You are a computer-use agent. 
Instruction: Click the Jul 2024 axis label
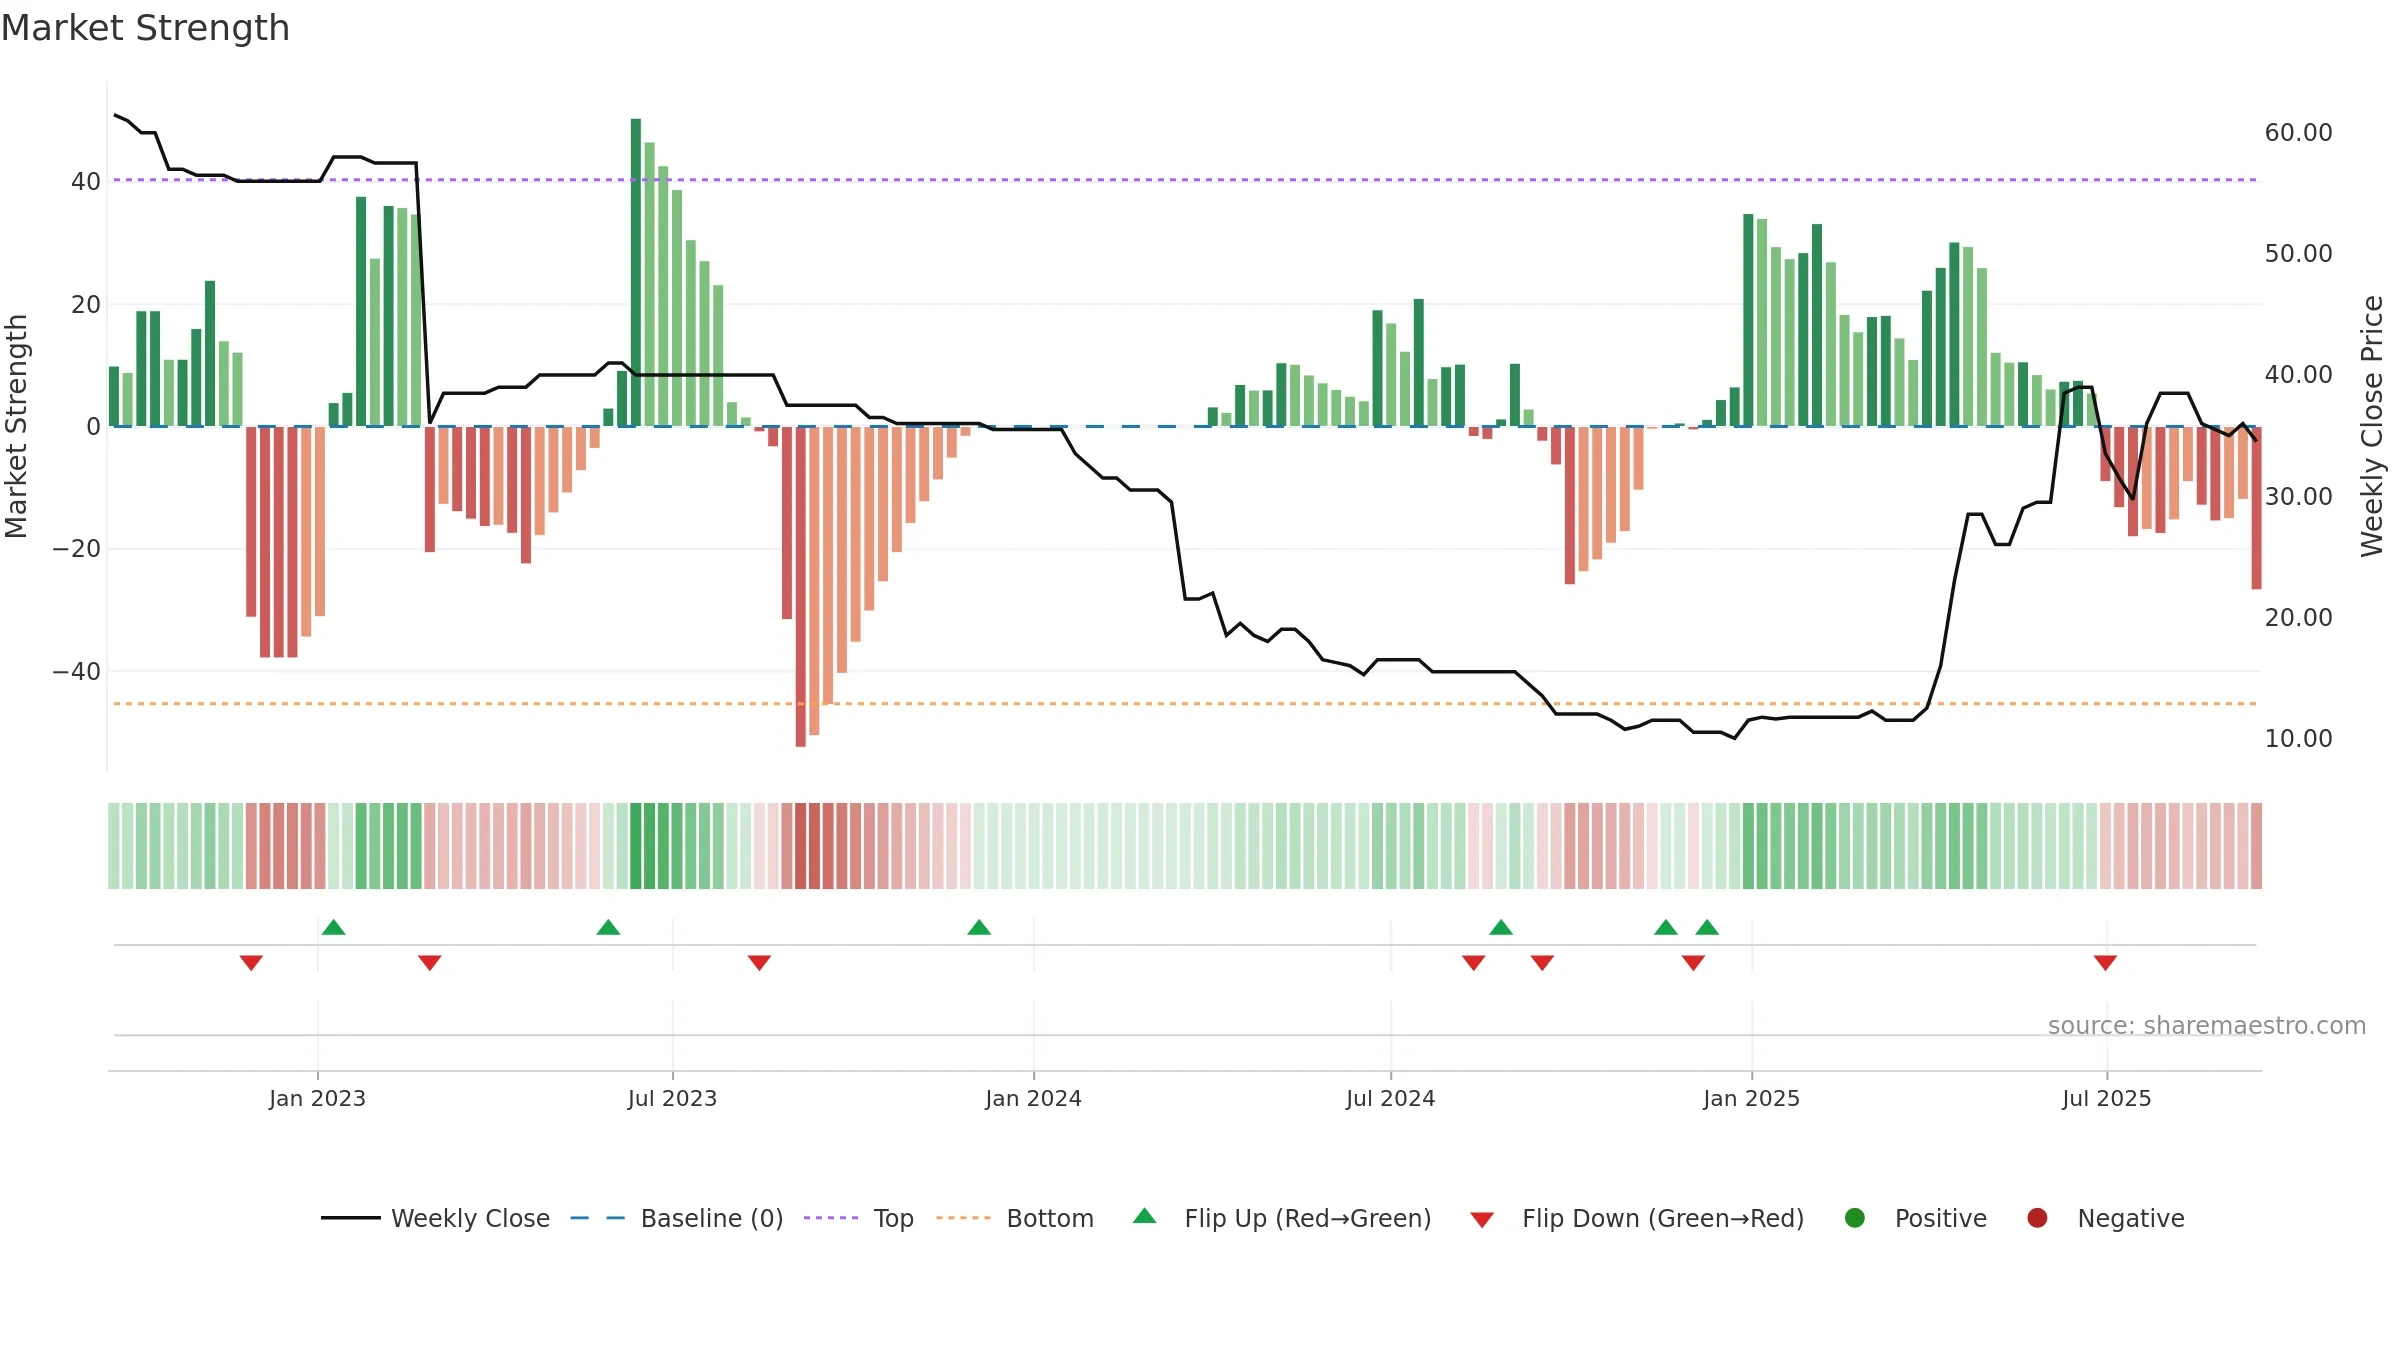[1390, 1098]
